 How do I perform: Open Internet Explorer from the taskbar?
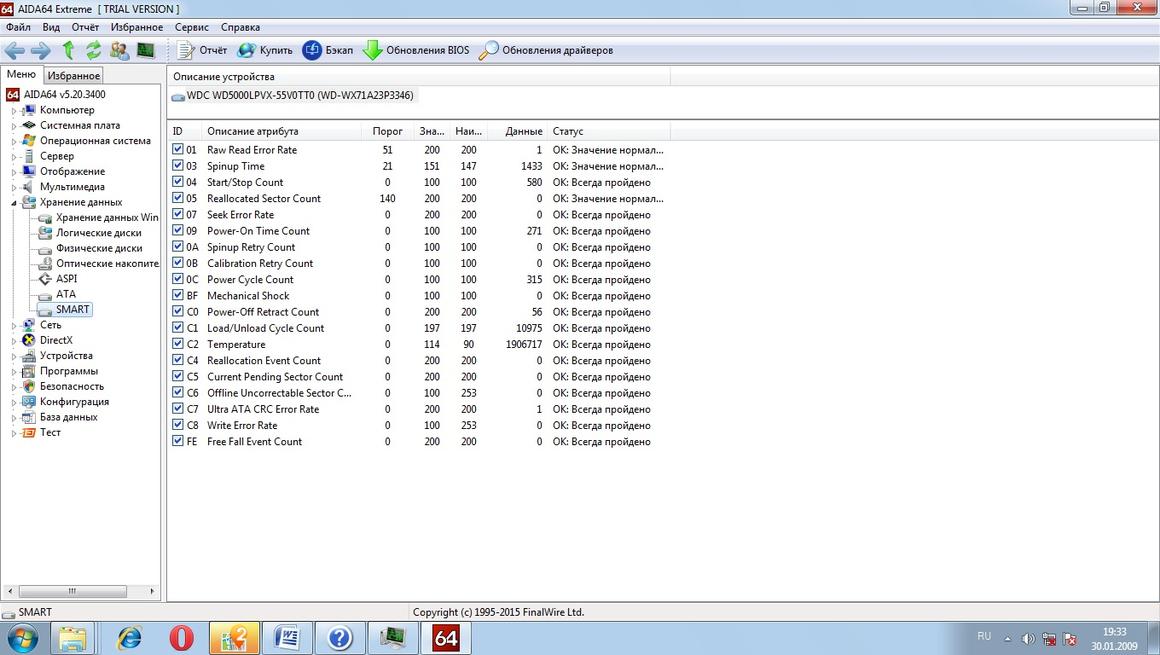pos(129,638)
